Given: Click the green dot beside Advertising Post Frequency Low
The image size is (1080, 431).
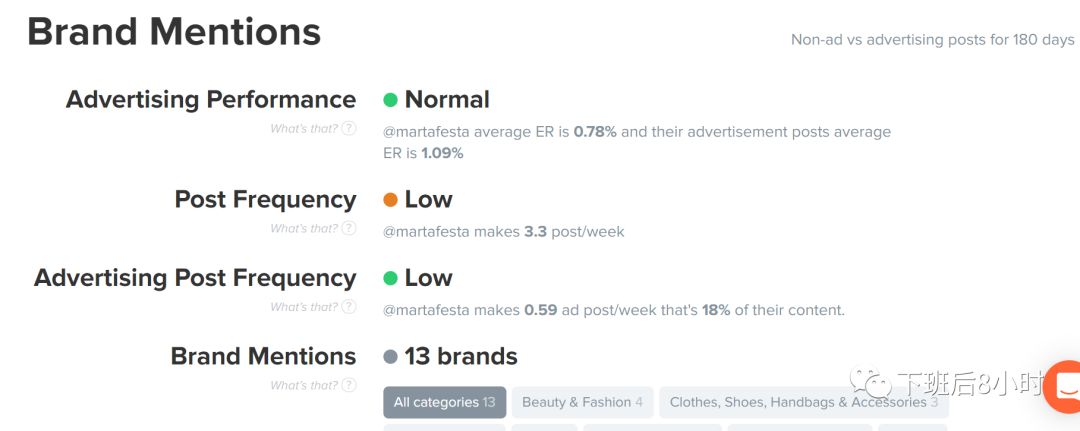Looking at the screenshot, I should [x=391, y=278].
